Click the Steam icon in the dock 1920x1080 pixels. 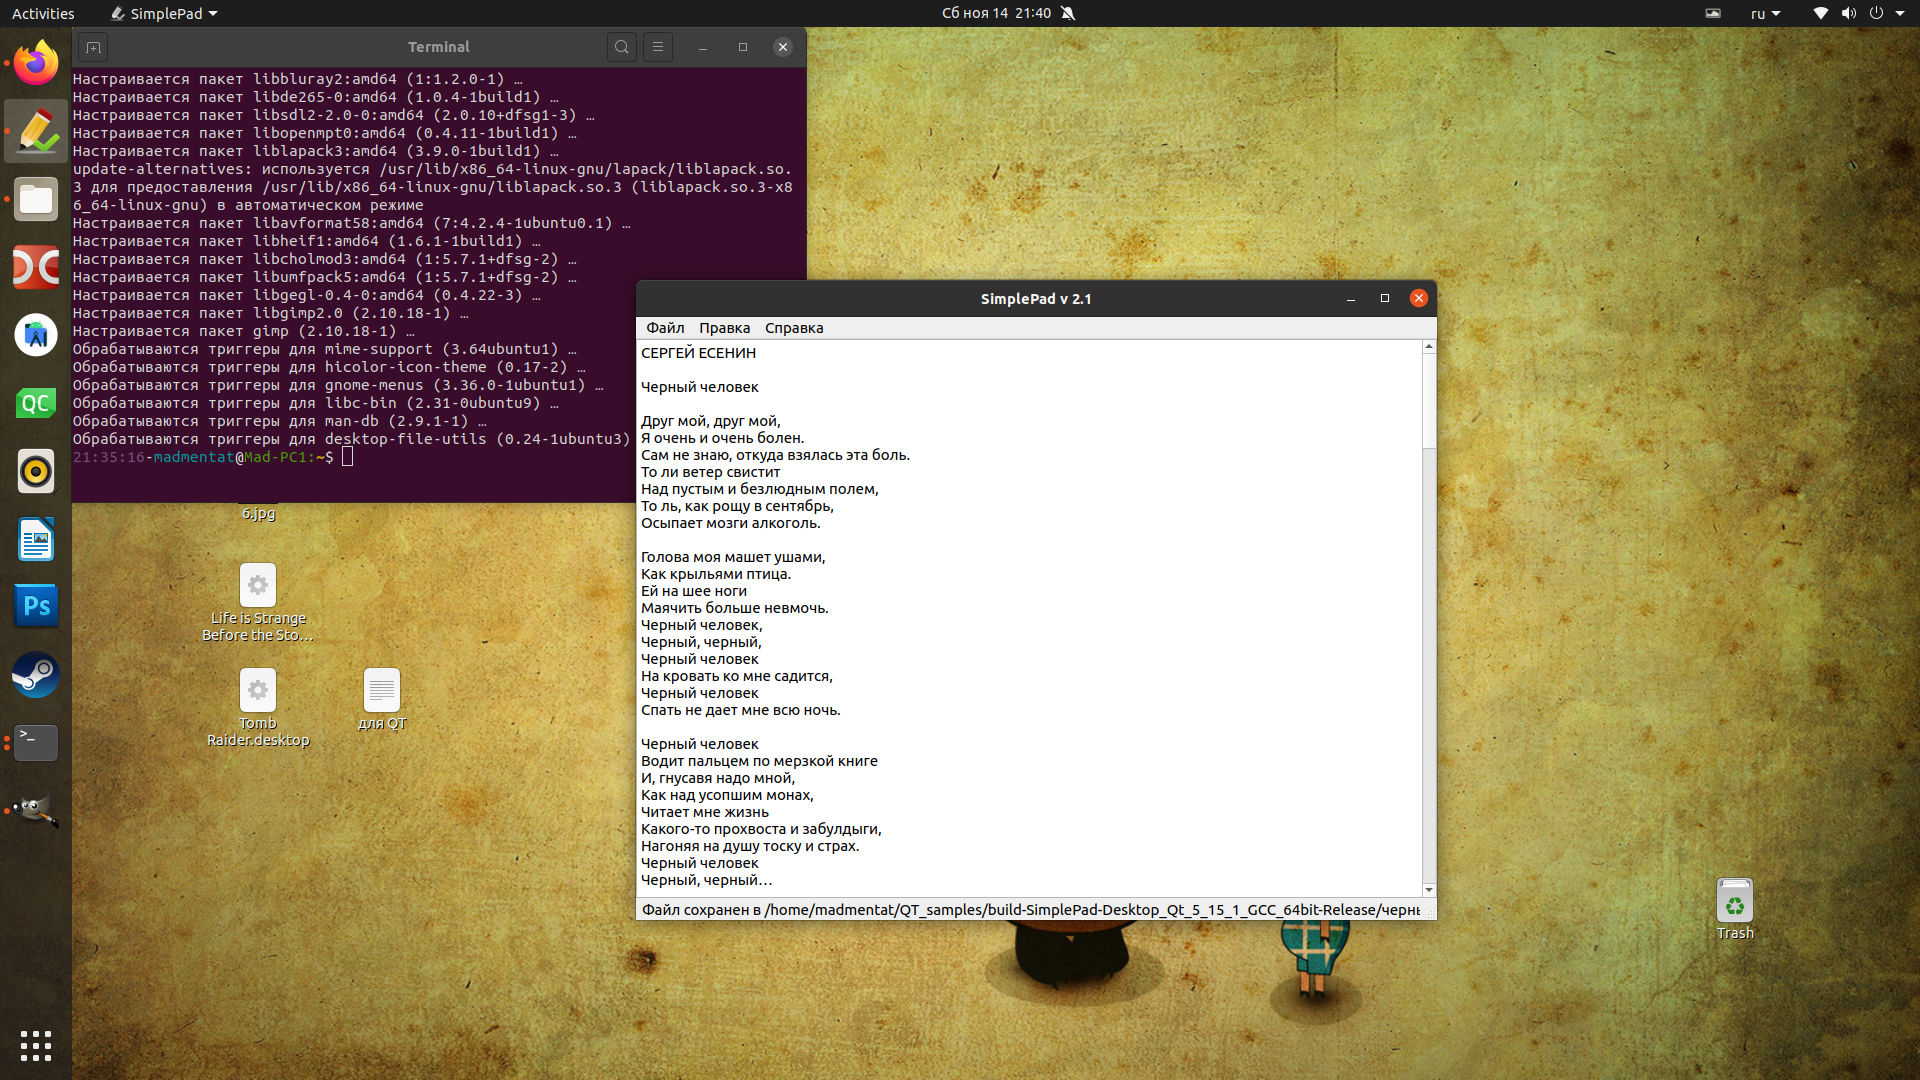[x=34, y=673]
